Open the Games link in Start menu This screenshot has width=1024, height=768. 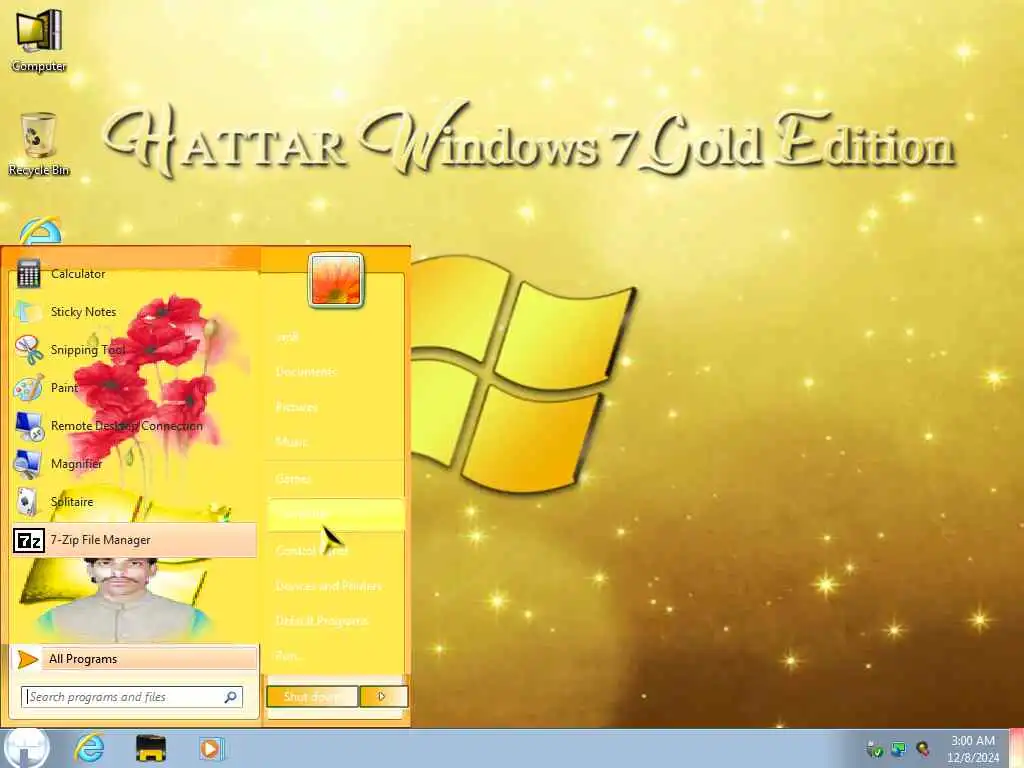pyautogui.click(x=293, y=479)
